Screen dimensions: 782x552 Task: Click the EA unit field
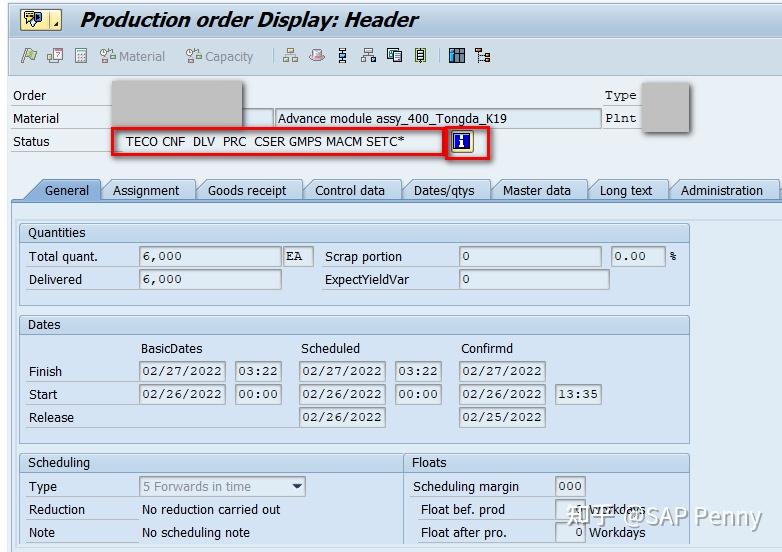coord(298,256)
